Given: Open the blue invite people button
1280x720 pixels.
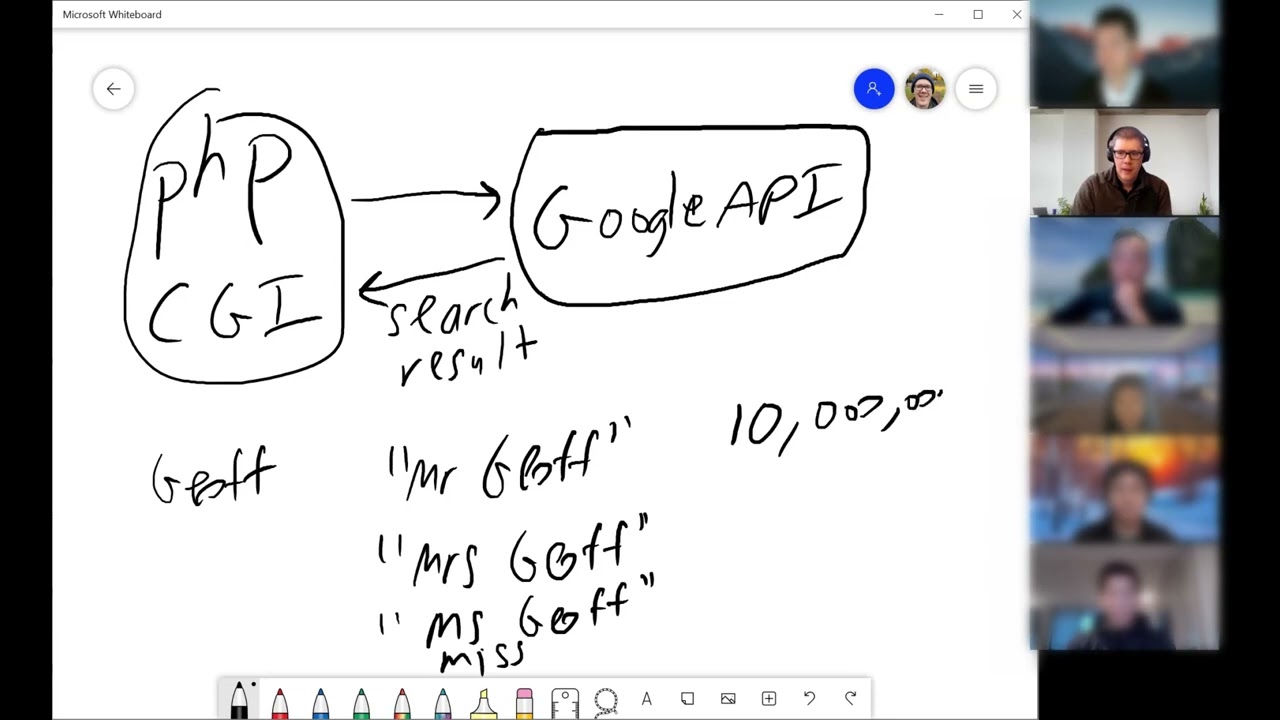Looking at the screenshot, I should click(874, 89).
